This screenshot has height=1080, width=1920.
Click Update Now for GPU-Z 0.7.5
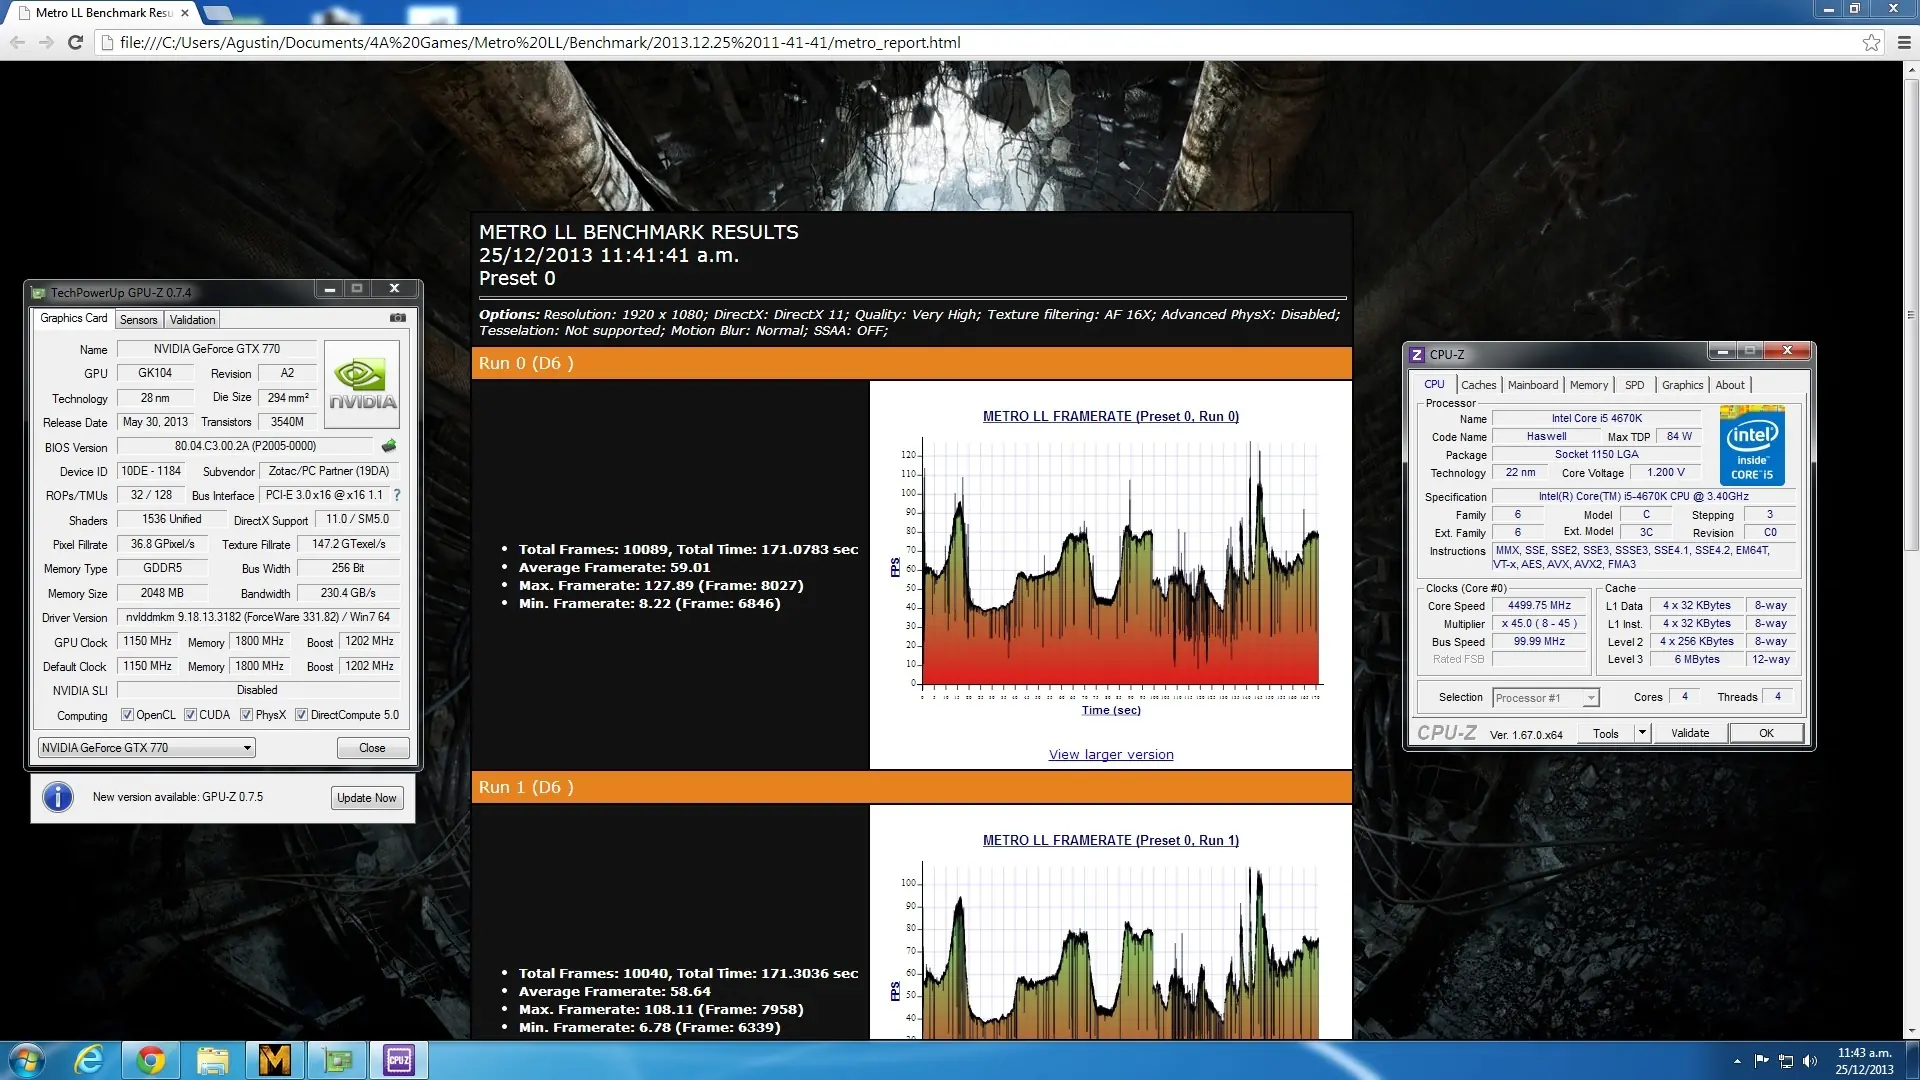click(x=367, y=798)
